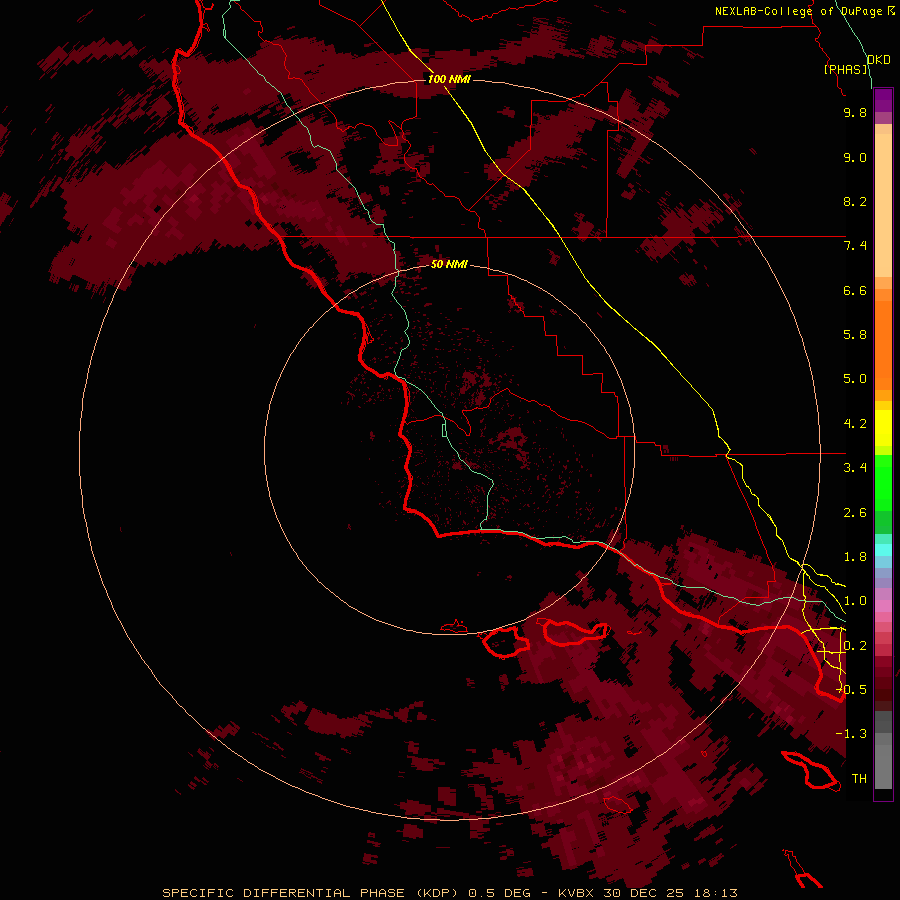Click the 2.6 value on the color scale
Screen dimensions: 900x900
855,513
